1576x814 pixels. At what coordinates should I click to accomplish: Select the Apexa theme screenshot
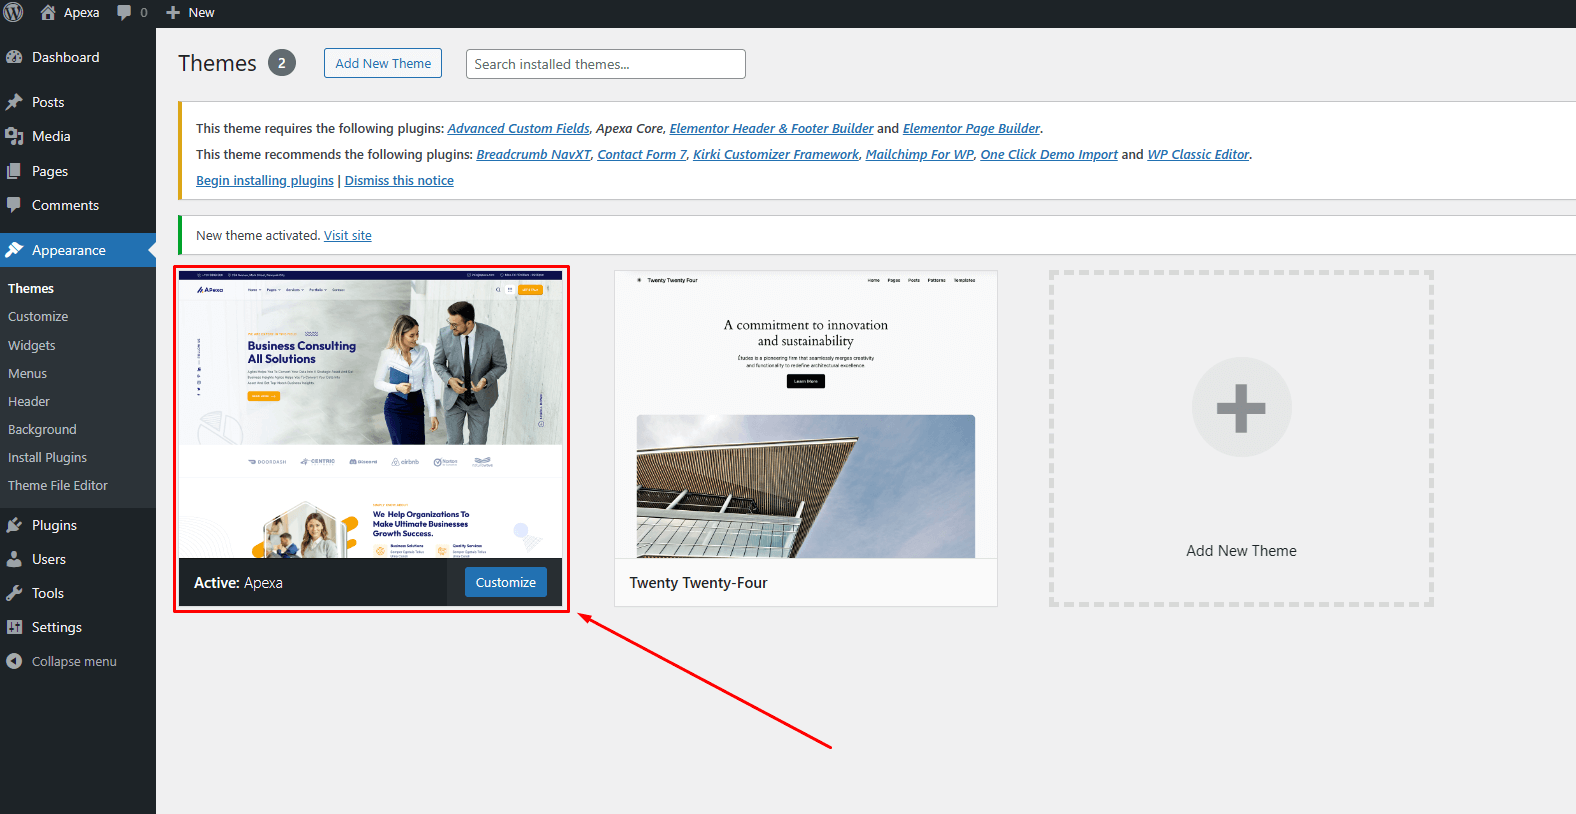pyautogui.click(x=371, y=414)
